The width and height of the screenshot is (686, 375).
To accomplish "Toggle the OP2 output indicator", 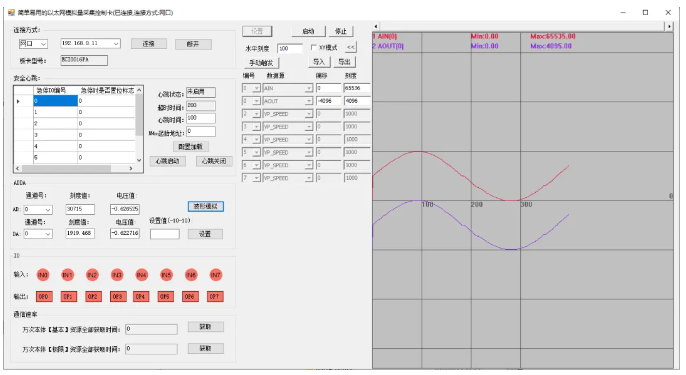I will [x=93, y=297].
